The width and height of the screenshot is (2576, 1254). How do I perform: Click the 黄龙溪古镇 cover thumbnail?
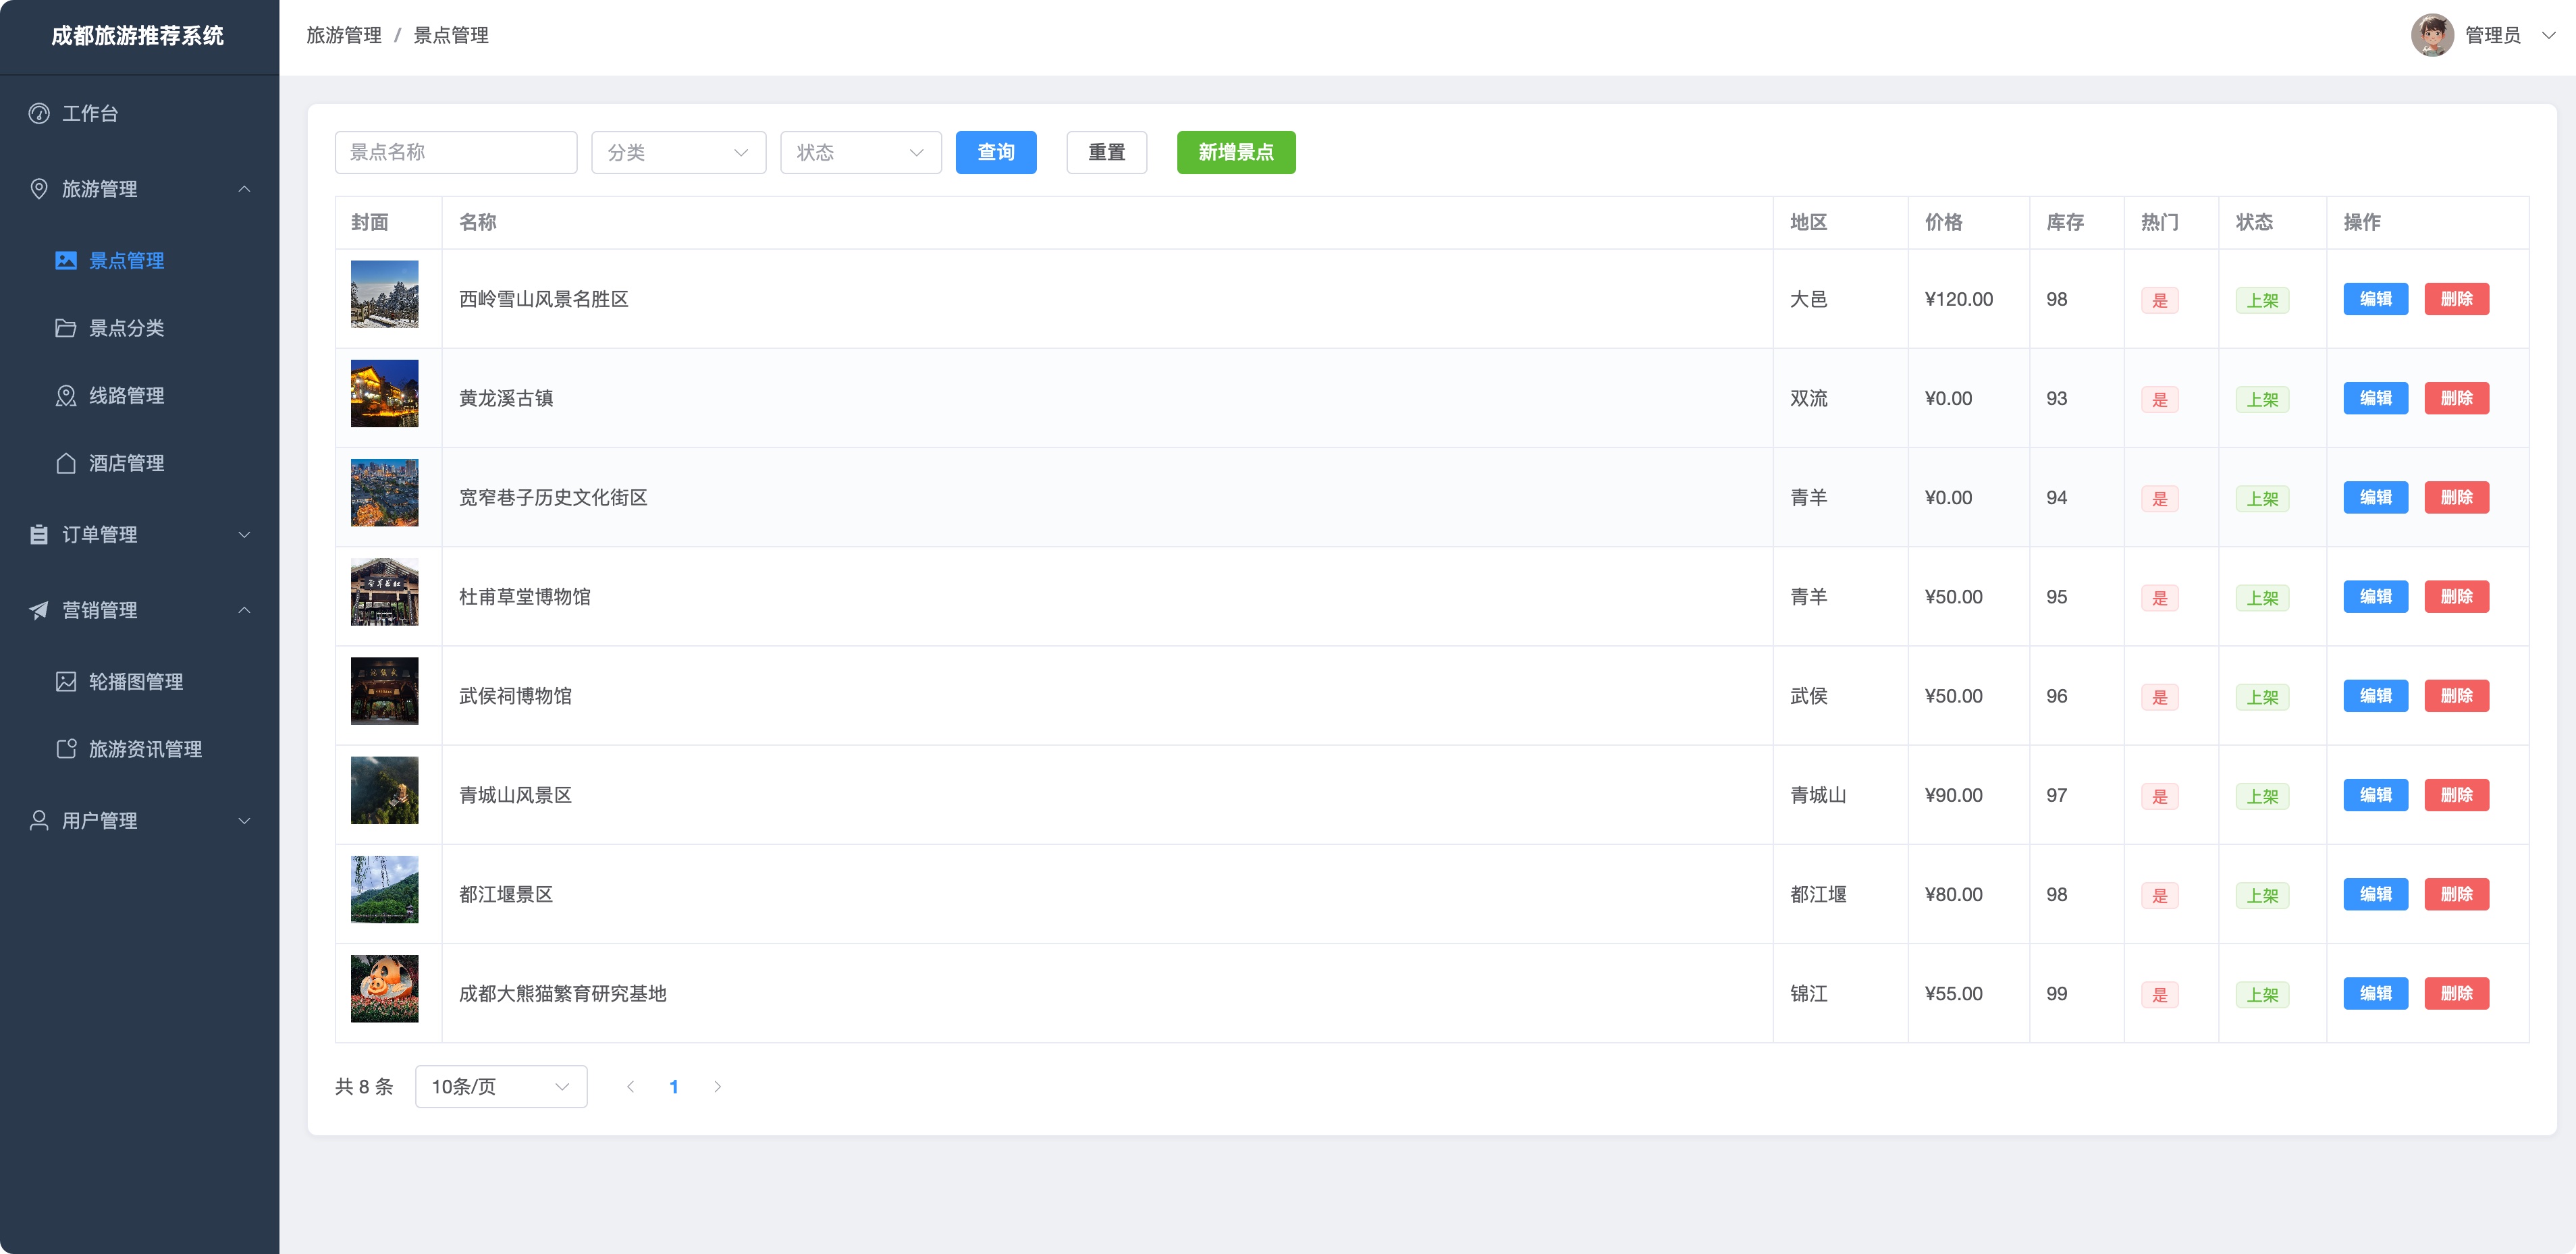pos(384,393)
